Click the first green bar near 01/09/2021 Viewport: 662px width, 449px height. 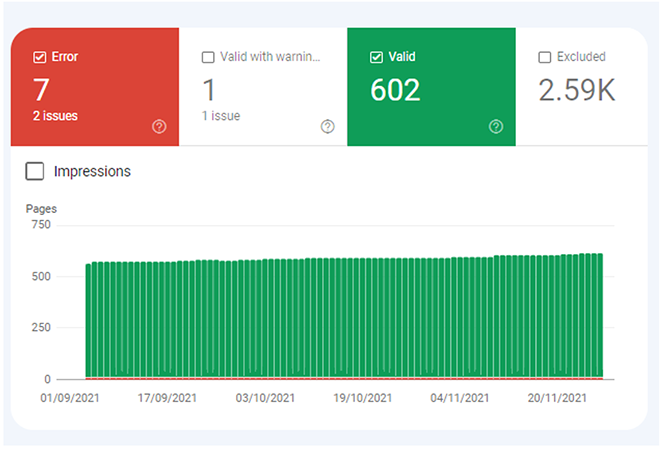pos(89,320)
